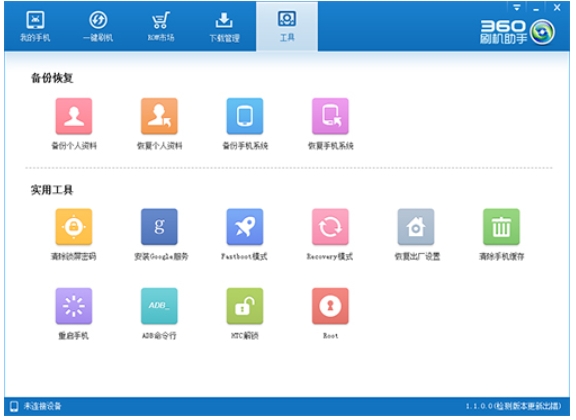Open 清除锁屏密码 lock icon
Viewport: 576px width, 420px height.
74,227
